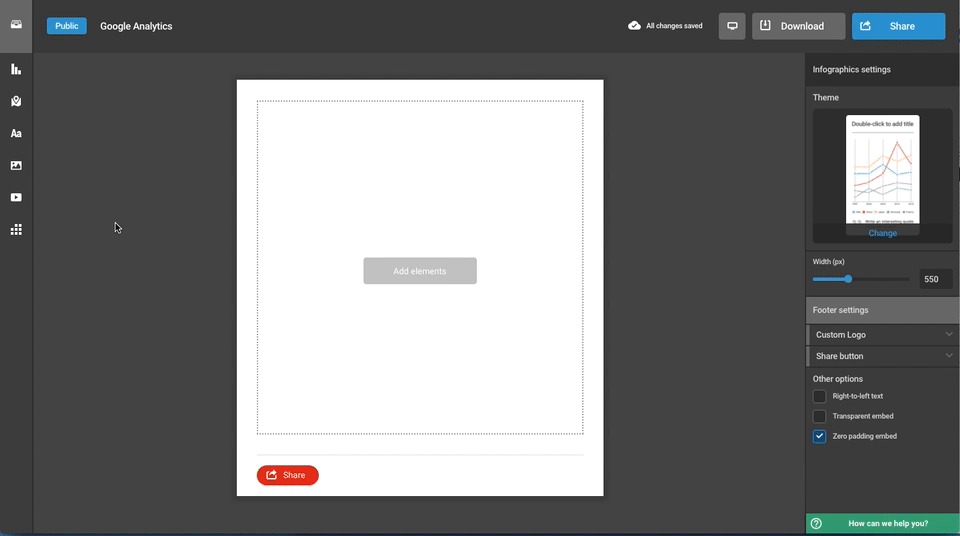
Task: Open the image library sidebar icon
Action: click(x=16, y=165)
